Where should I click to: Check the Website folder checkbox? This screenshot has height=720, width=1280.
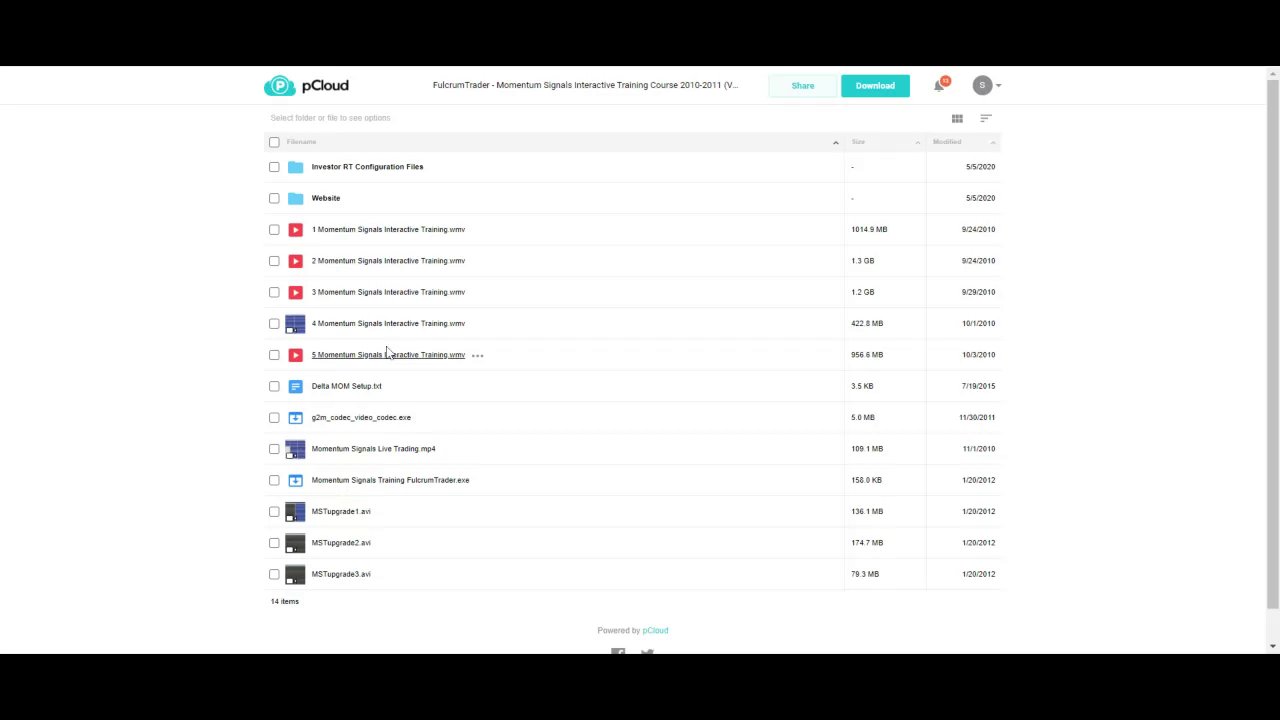pyautogui.click(x=274, y=198)
